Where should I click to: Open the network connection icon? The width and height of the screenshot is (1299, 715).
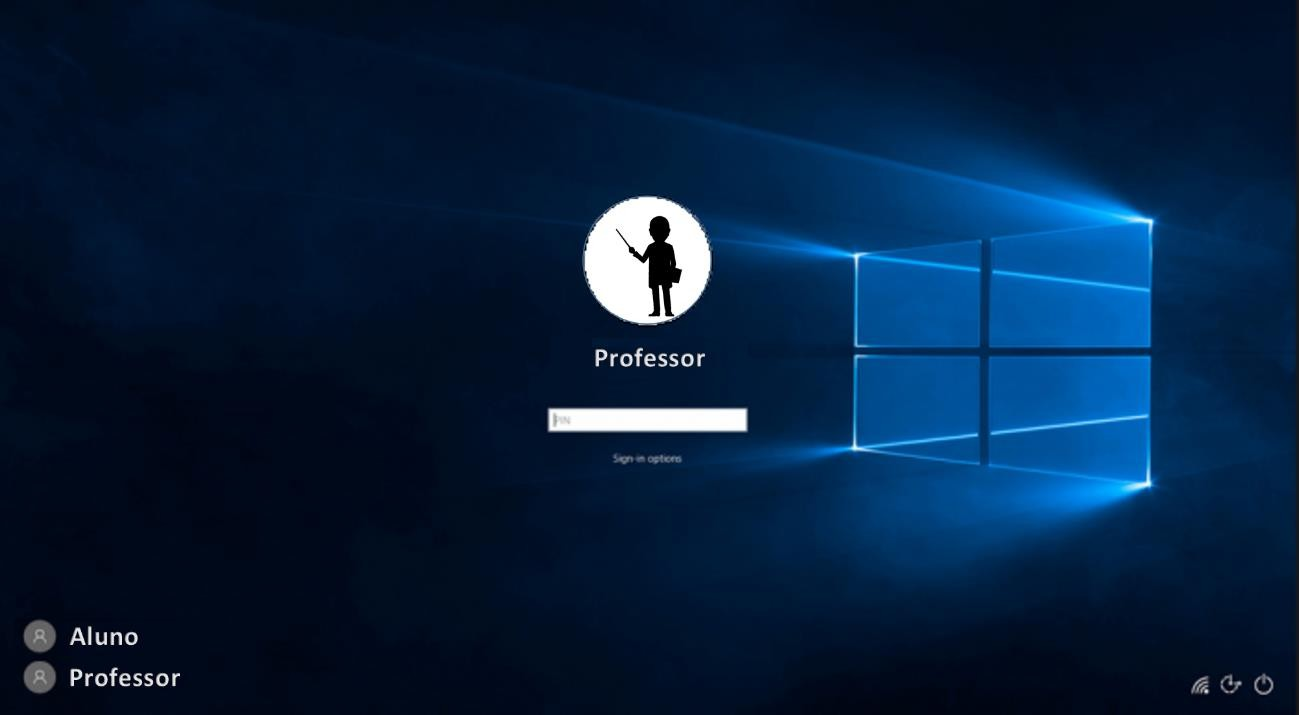pyautogui.click(x=1200, y=685)
